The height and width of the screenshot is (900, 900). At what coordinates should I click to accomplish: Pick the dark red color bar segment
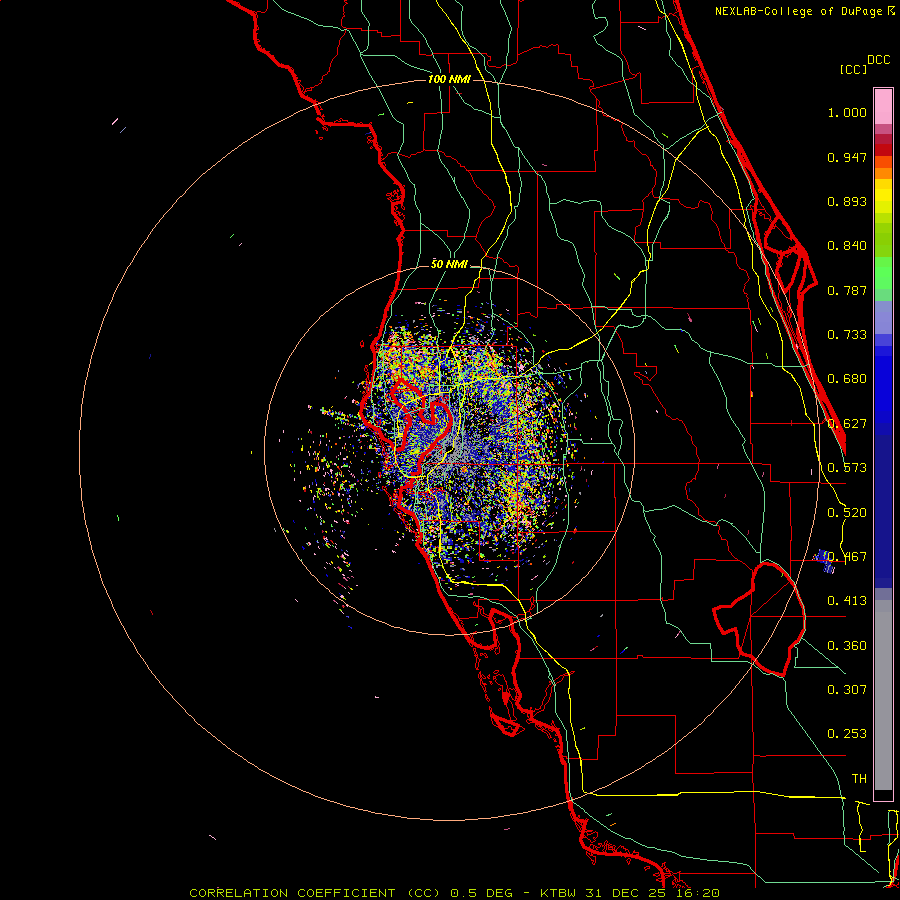(x=883, y=149)
